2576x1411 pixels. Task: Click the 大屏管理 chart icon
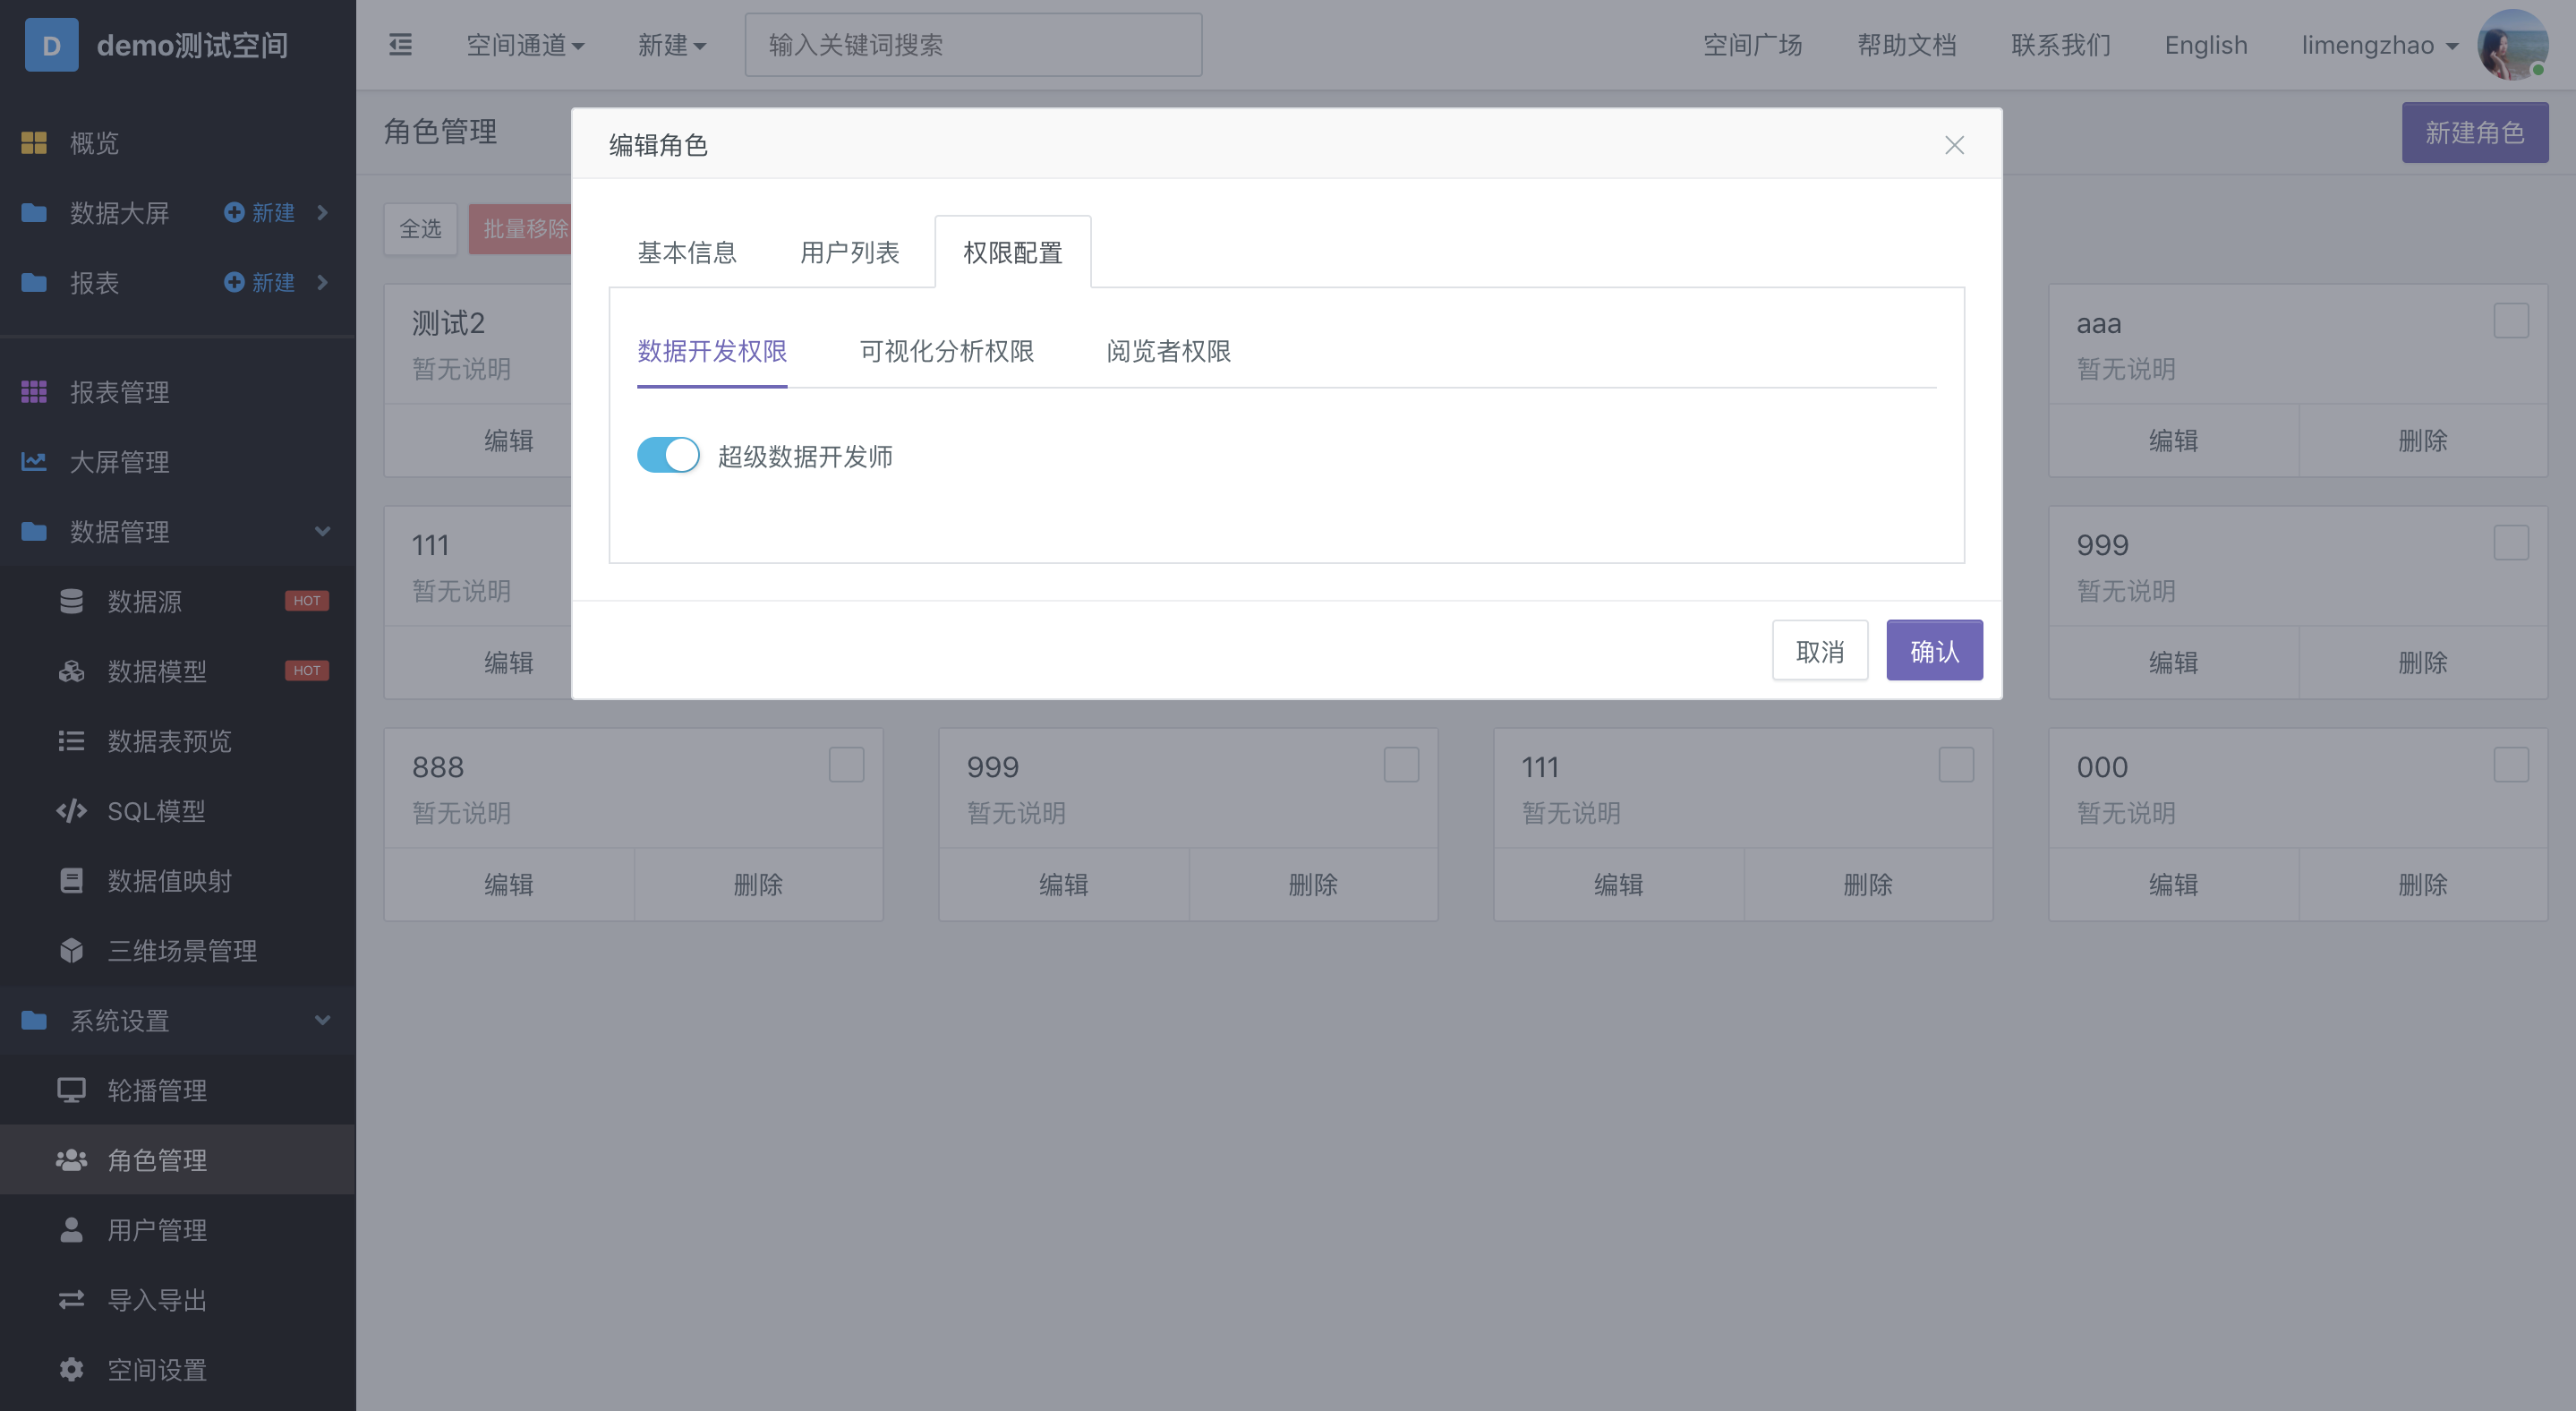click(x=34, y=462)
